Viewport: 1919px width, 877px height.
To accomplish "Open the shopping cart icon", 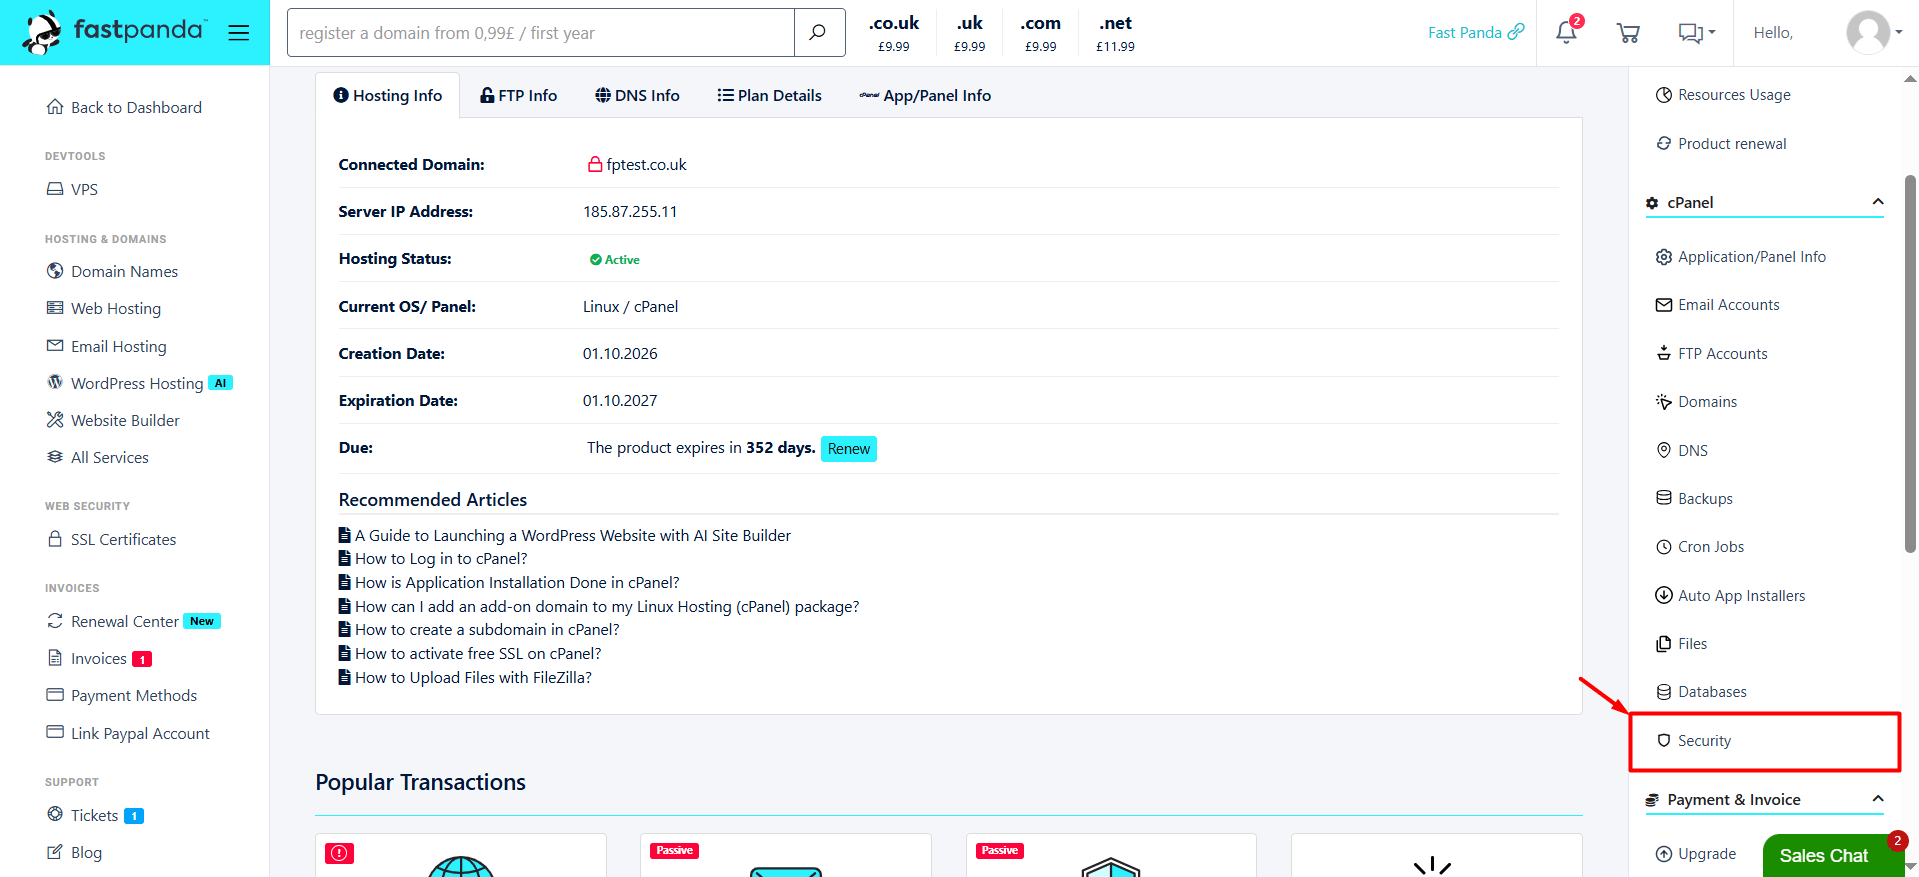I will tap(1628, 33).
